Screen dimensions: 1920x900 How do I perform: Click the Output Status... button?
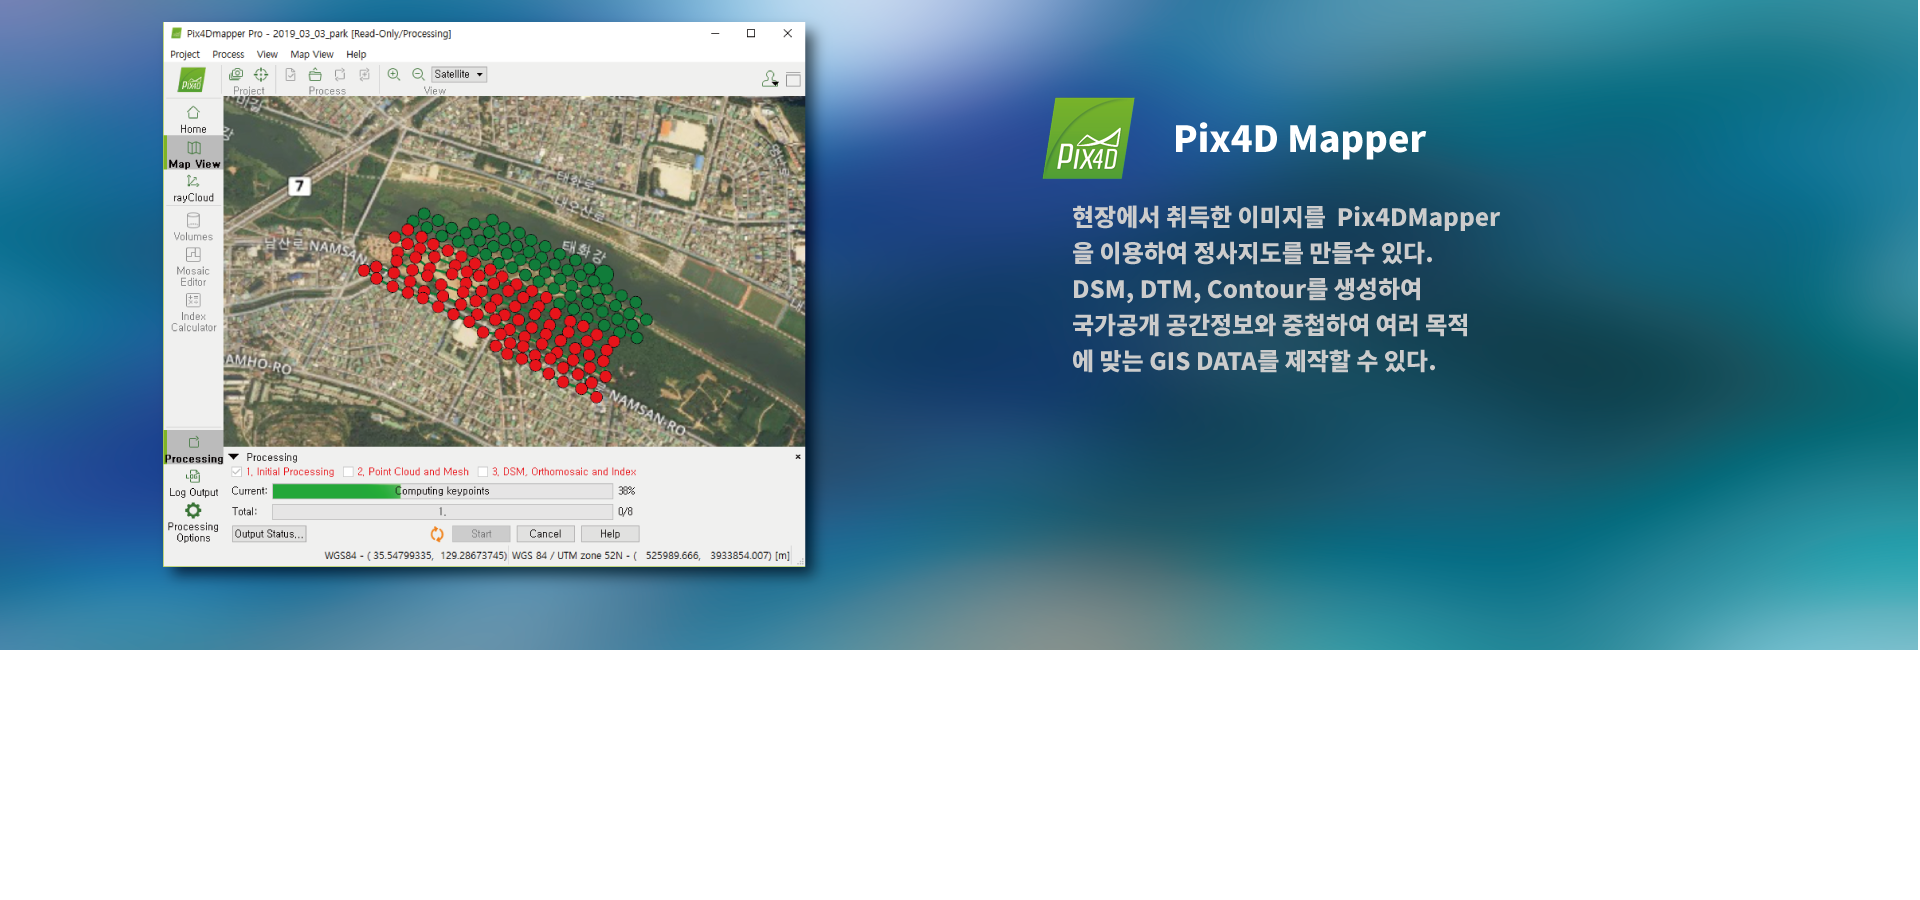click(269, 534)
